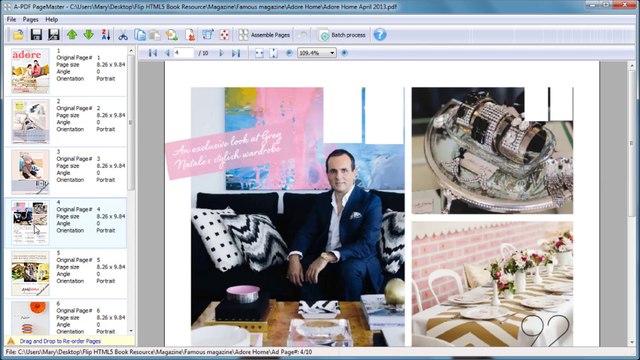640x360 pixels.
Task: Go to previous page in viewer
Action: (167, 53)
